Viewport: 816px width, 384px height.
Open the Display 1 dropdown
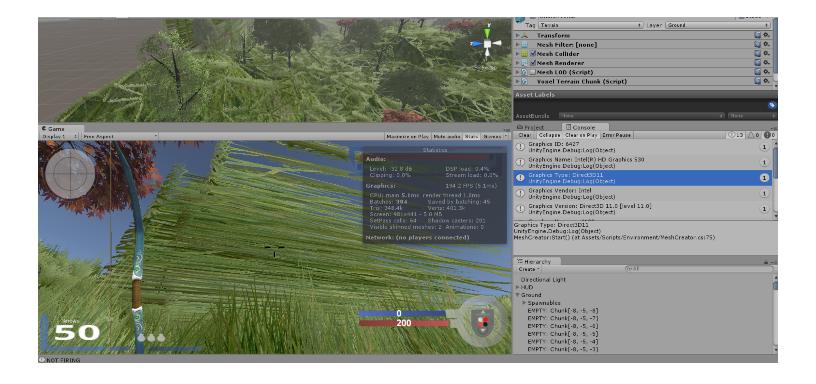(x=60, y=136)
